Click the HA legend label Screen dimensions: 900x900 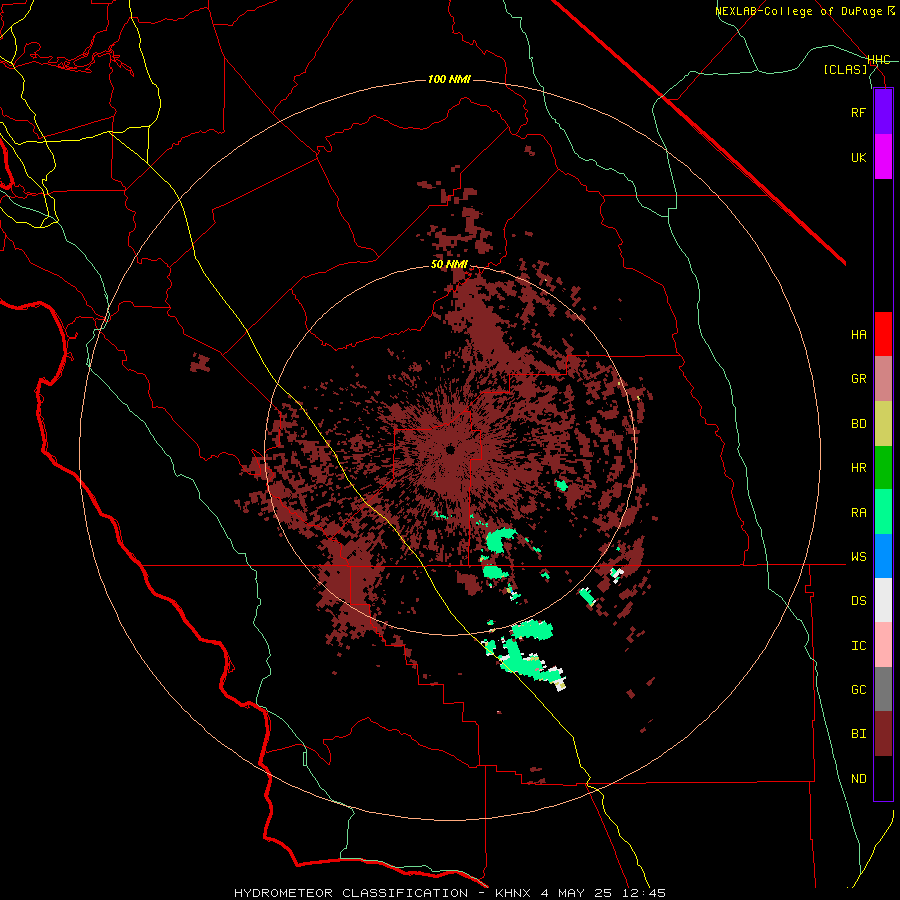[858, 335]
